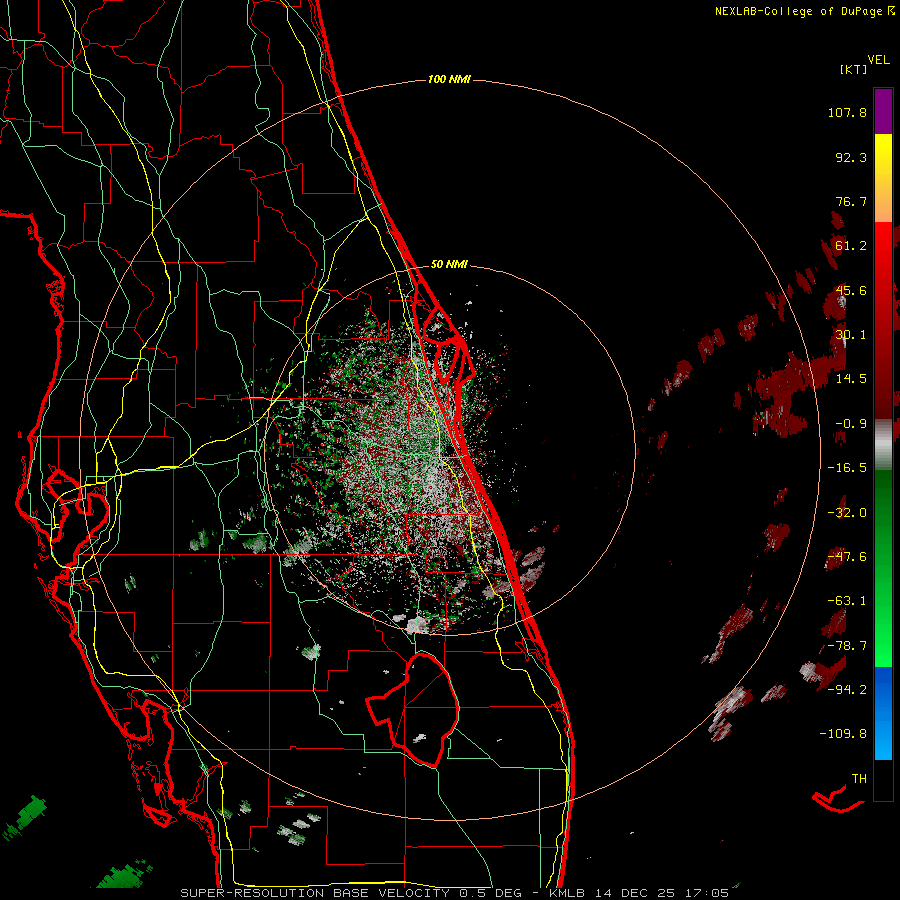The height and width of the screenshot is (900, 900).
Task: Click the 50 NMI range ring label
Action: (x=449, y=265)
